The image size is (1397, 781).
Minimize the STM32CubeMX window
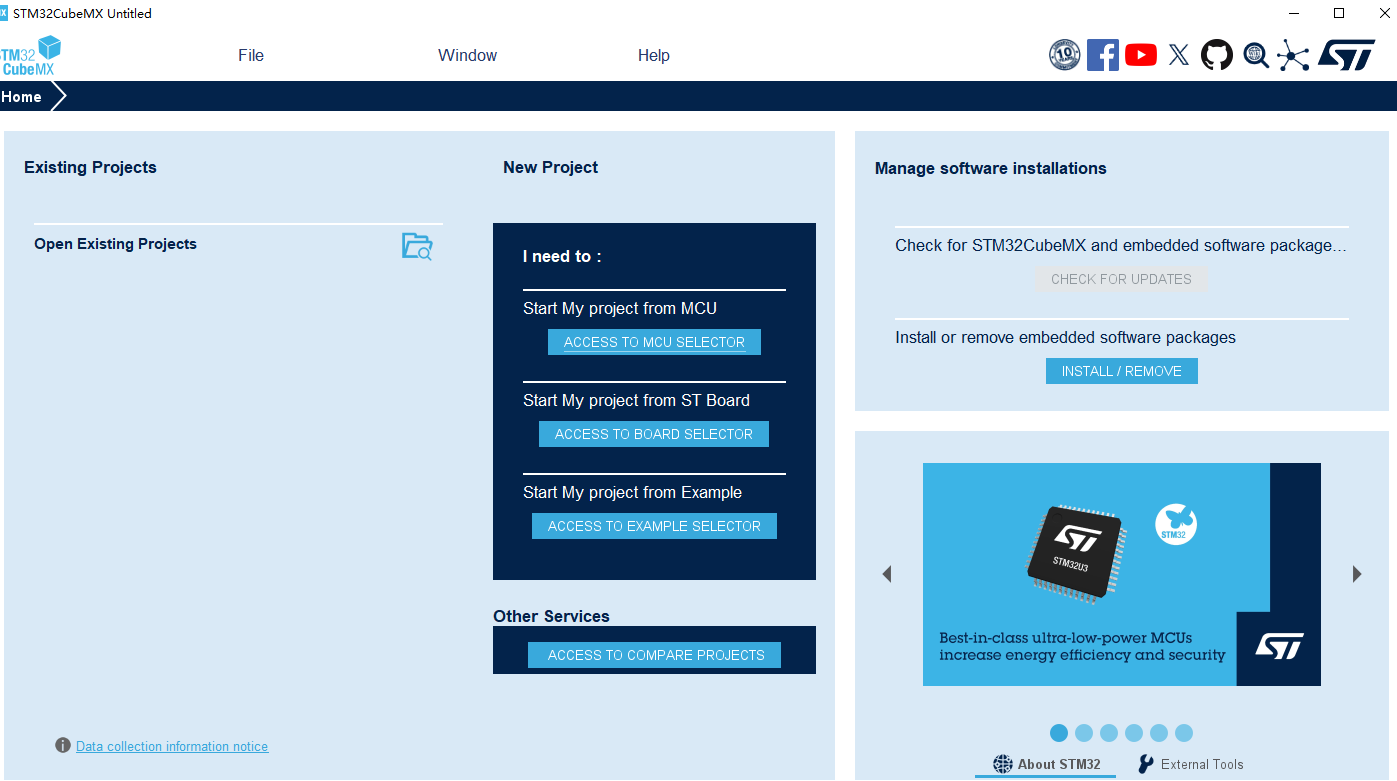pyautogui.click(x=1295, y=13)
